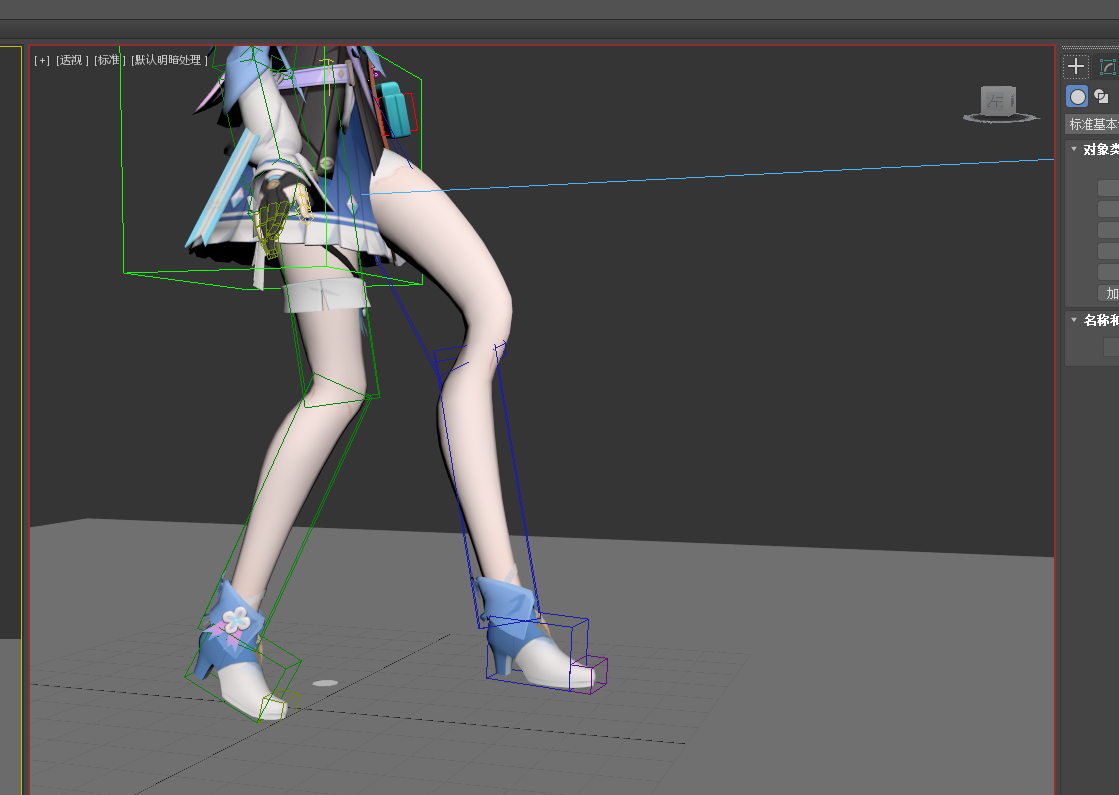Click the 加 object type button
1119x795 pixels.
click(x=1108, y=293)
